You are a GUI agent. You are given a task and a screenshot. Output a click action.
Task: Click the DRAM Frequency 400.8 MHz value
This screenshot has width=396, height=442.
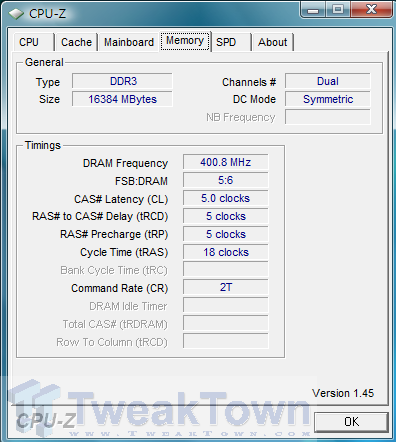pyautogui.click(x=226, y=162)
